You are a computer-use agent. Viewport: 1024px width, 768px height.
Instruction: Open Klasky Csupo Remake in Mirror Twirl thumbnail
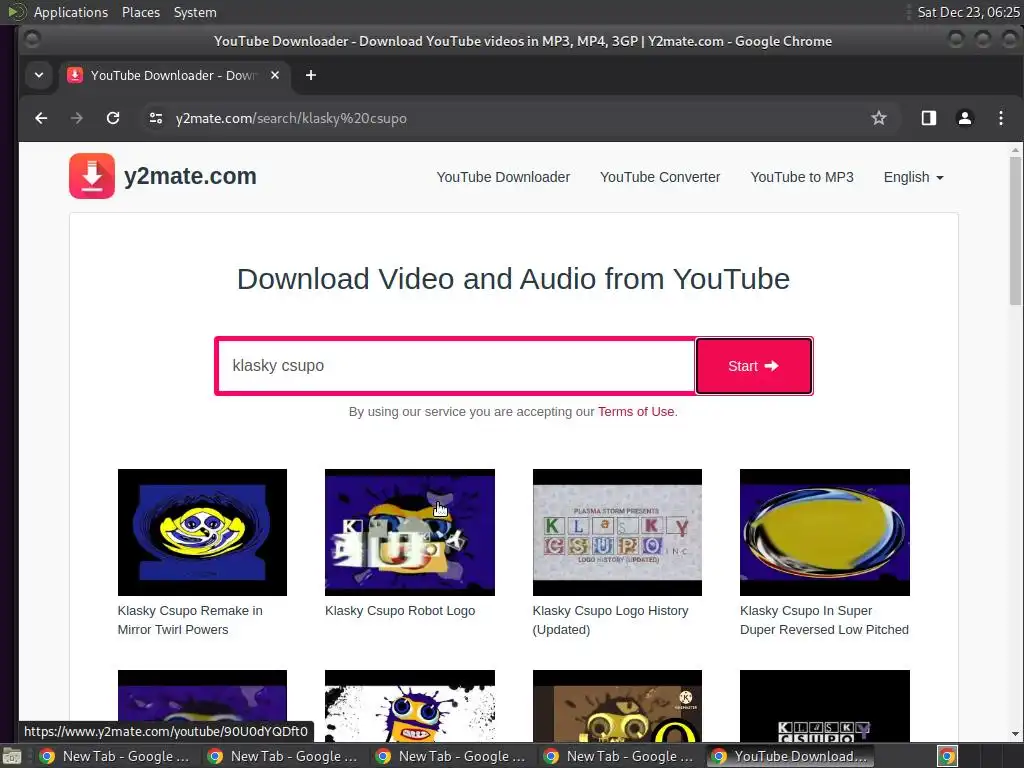[x=202, y=532]
